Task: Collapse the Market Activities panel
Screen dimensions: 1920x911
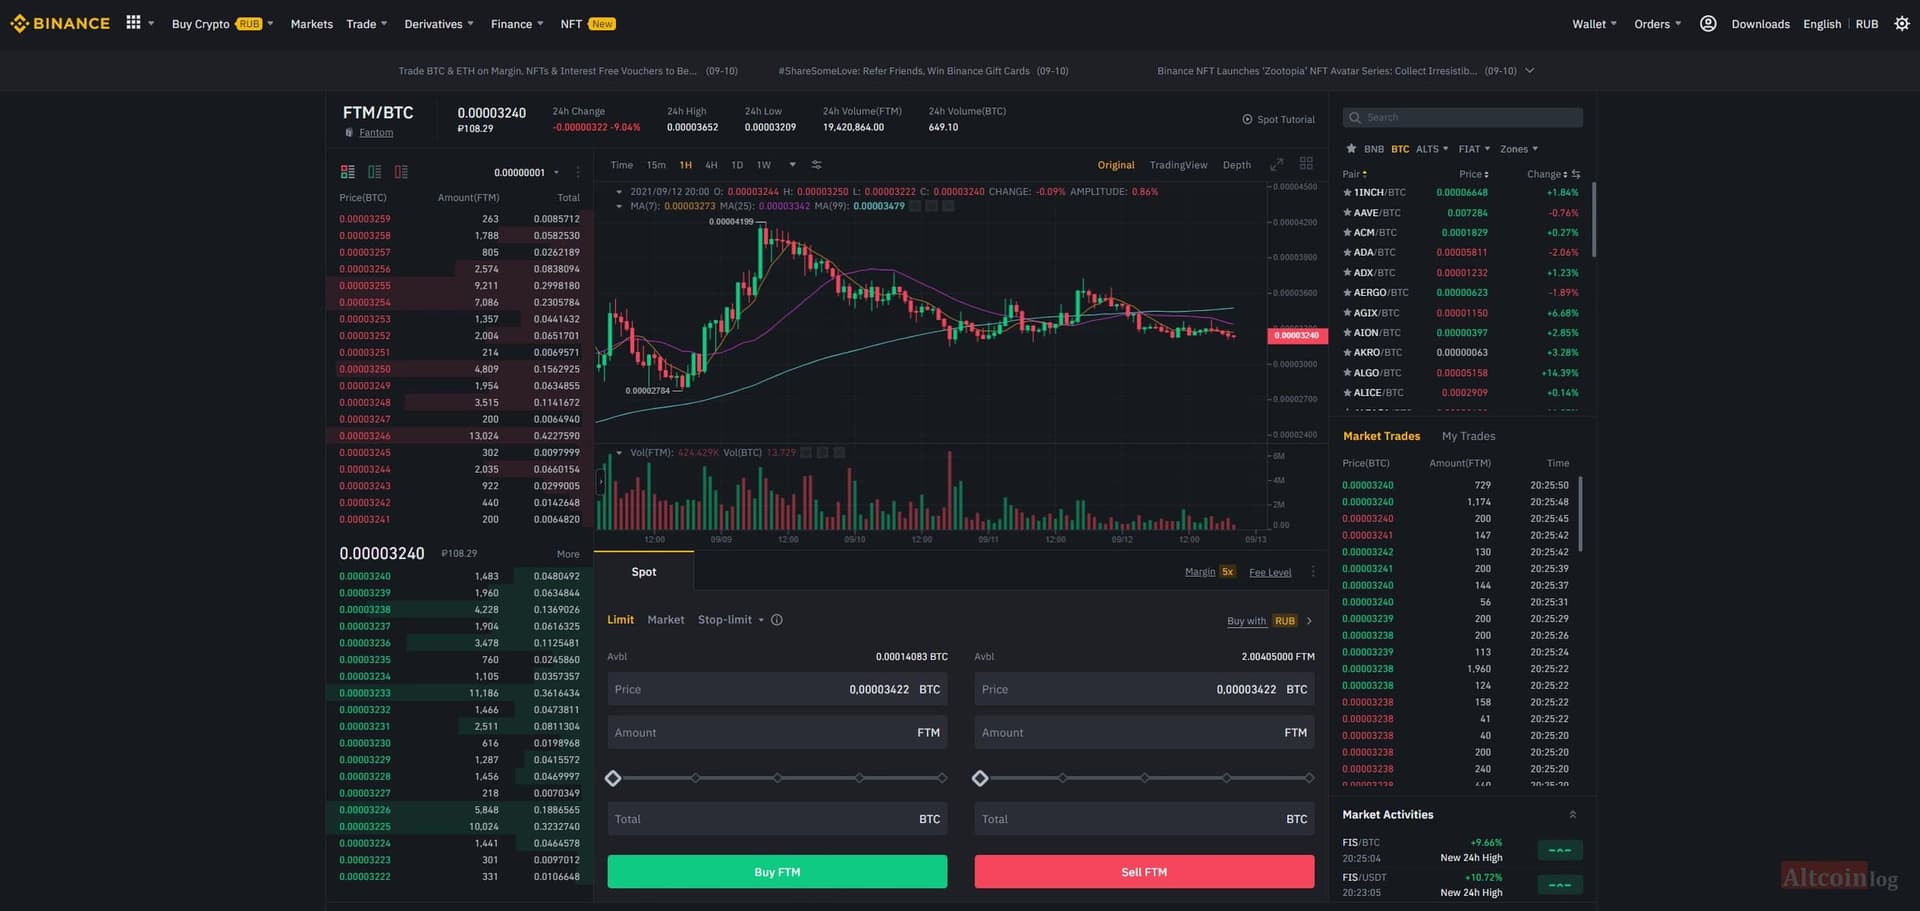Action: click(x=1573, y=815)
